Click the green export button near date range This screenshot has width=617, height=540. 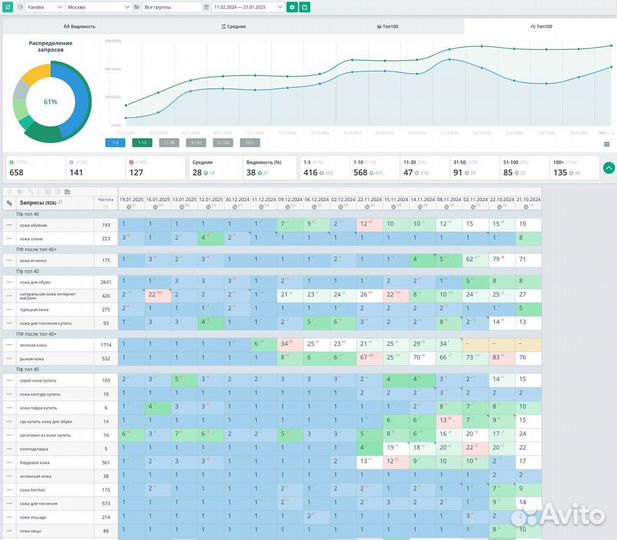tap(292, 7)
